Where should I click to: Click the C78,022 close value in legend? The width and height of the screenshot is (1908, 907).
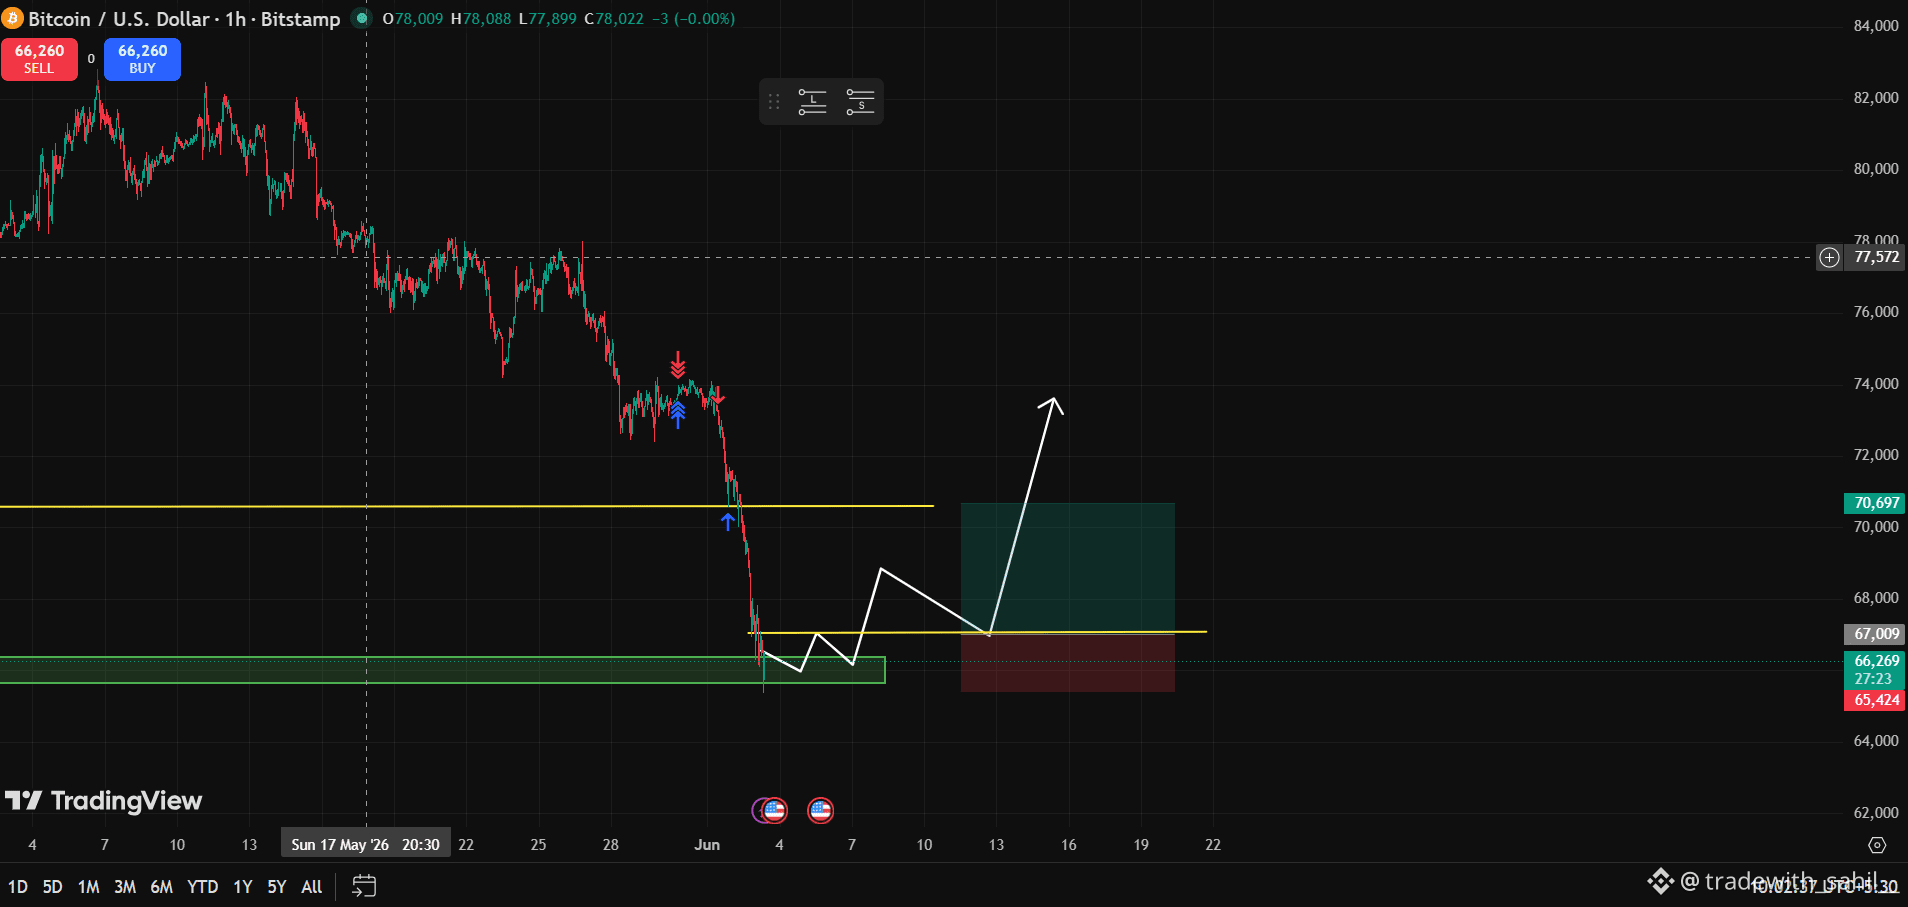[x=614, y=19]
